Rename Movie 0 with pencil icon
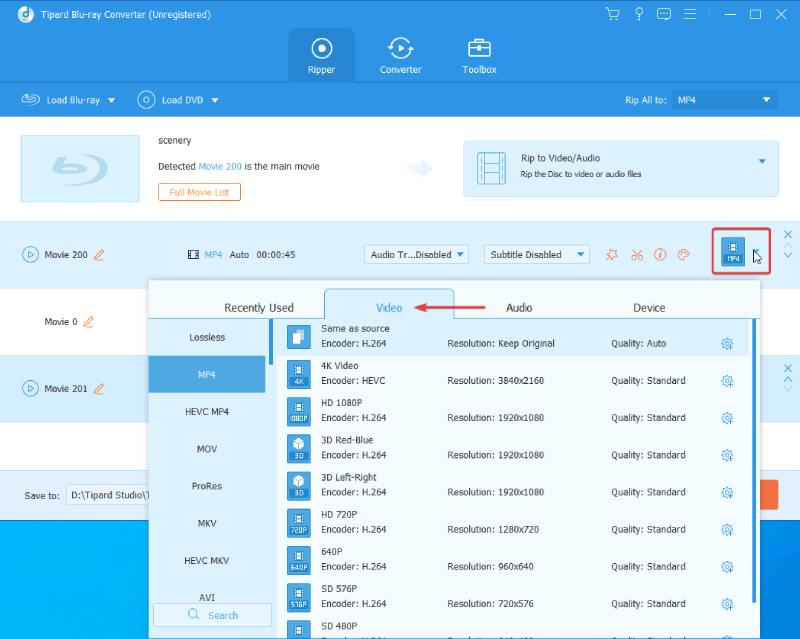Image resolution: width=800 pixels, height=639 pixels. 88,322
